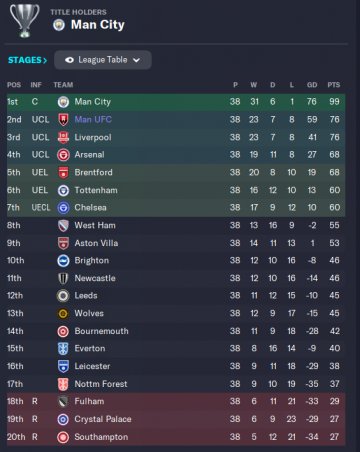Open the Crystal Palace team link
Viewport: 360px width, 452px height.
coord(103,419)
